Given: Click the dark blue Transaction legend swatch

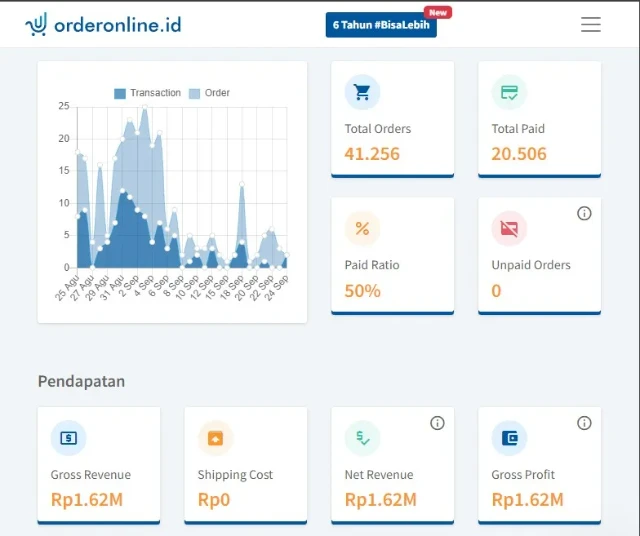Looking at the screenshot, I should (x=120, y=93).
